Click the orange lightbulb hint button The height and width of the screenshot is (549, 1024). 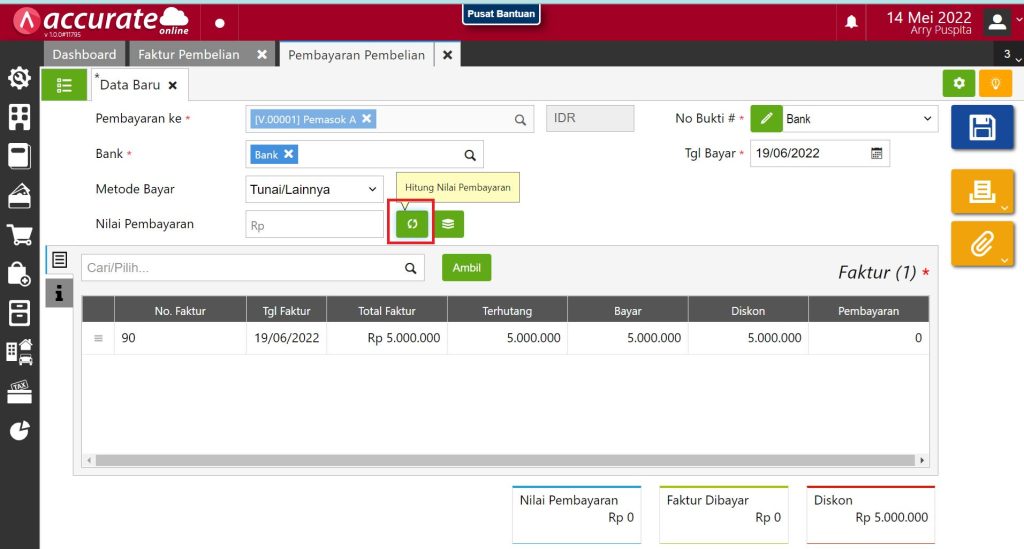pos(995,84)
